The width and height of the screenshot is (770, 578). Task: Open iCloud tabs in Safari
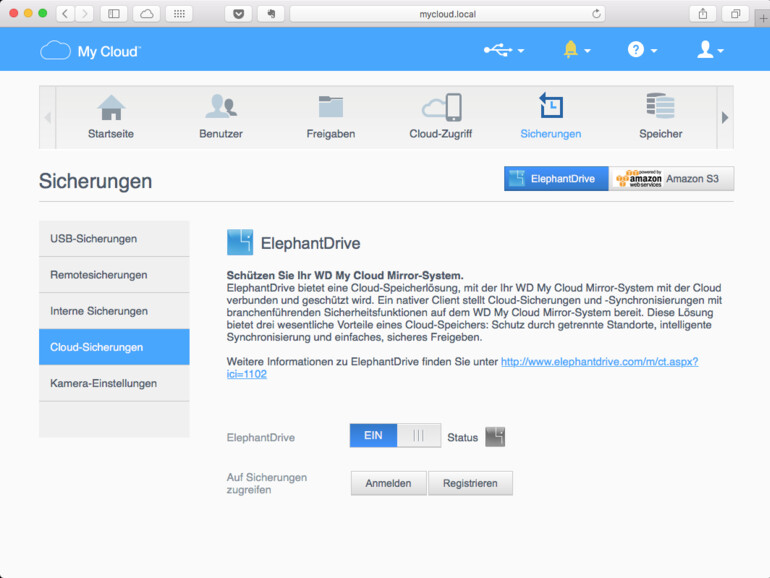click(146, 14)
